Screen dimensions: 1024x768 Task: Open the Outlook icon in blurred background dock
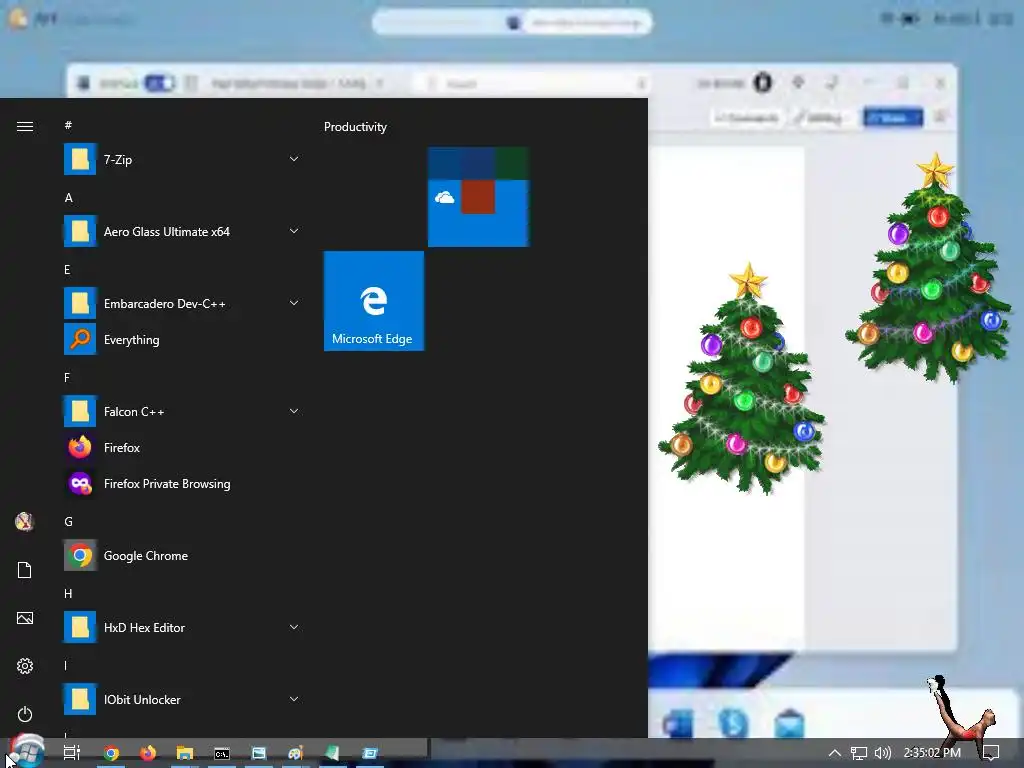point(677,725)
